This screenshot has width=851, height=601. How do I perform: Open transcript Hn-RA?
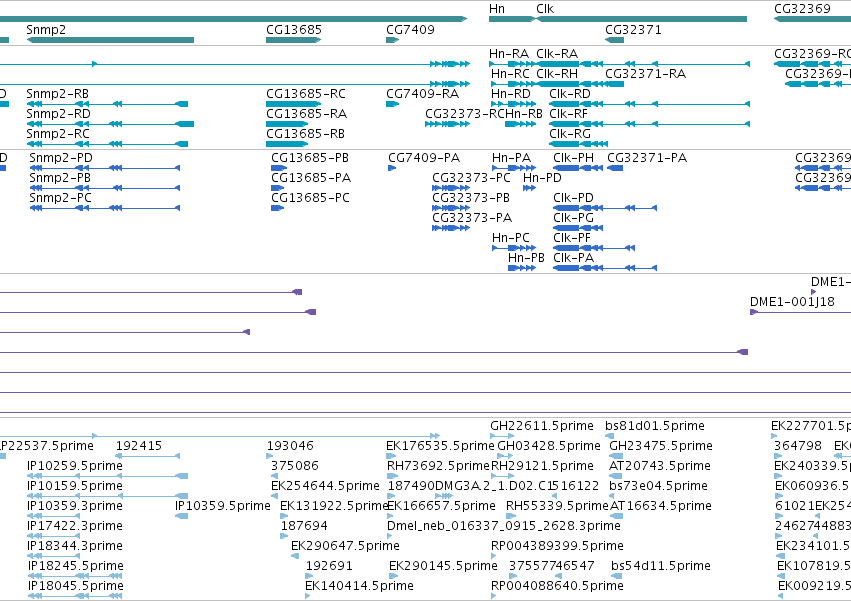509,53
